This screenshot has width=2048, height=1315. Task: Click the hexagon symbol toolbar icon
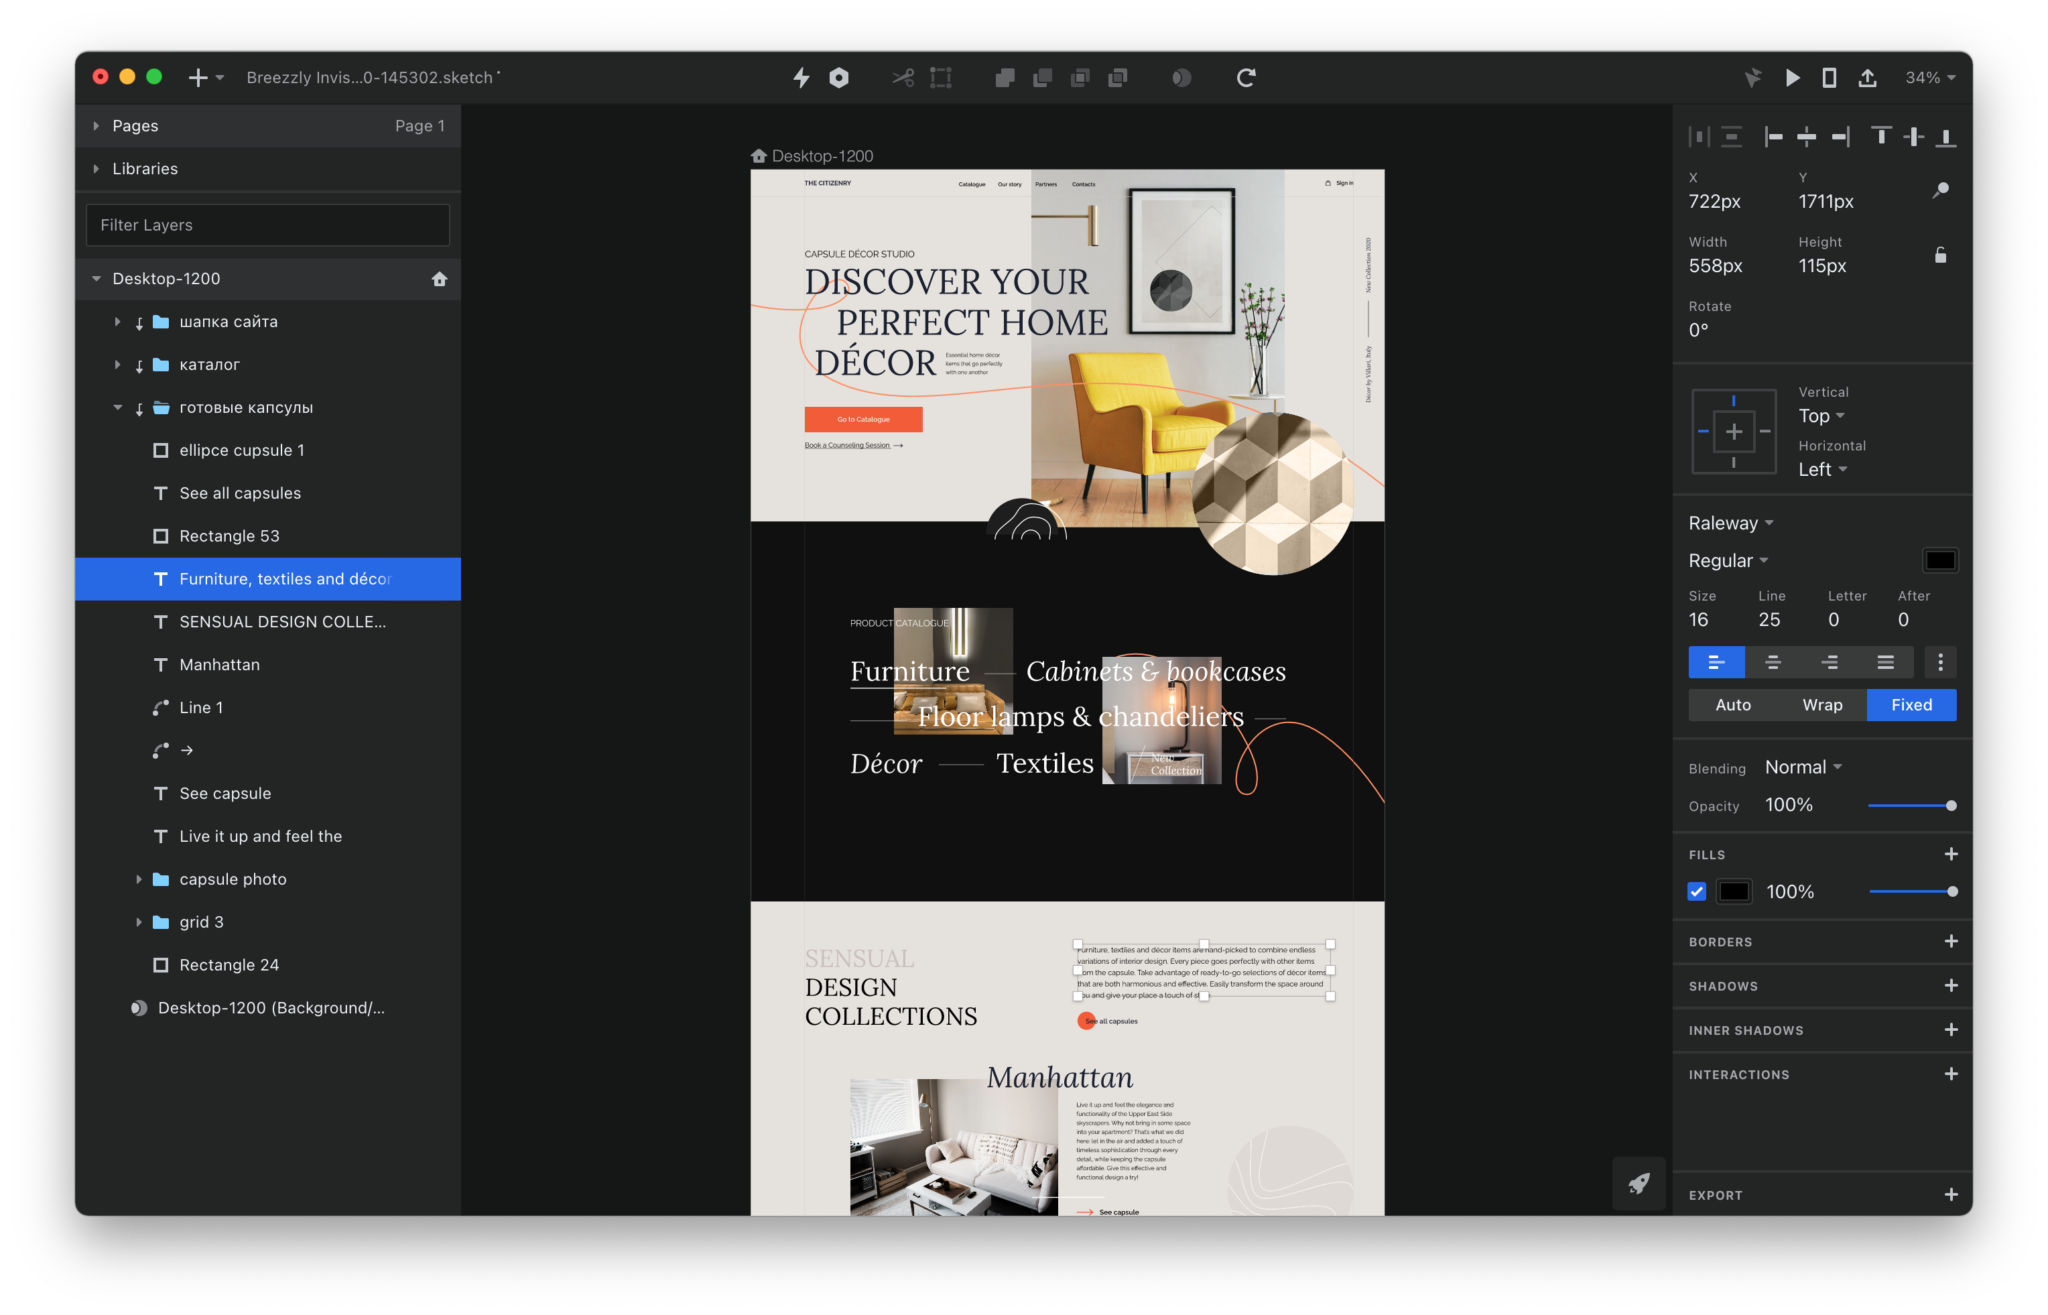(x=839, y=78)
